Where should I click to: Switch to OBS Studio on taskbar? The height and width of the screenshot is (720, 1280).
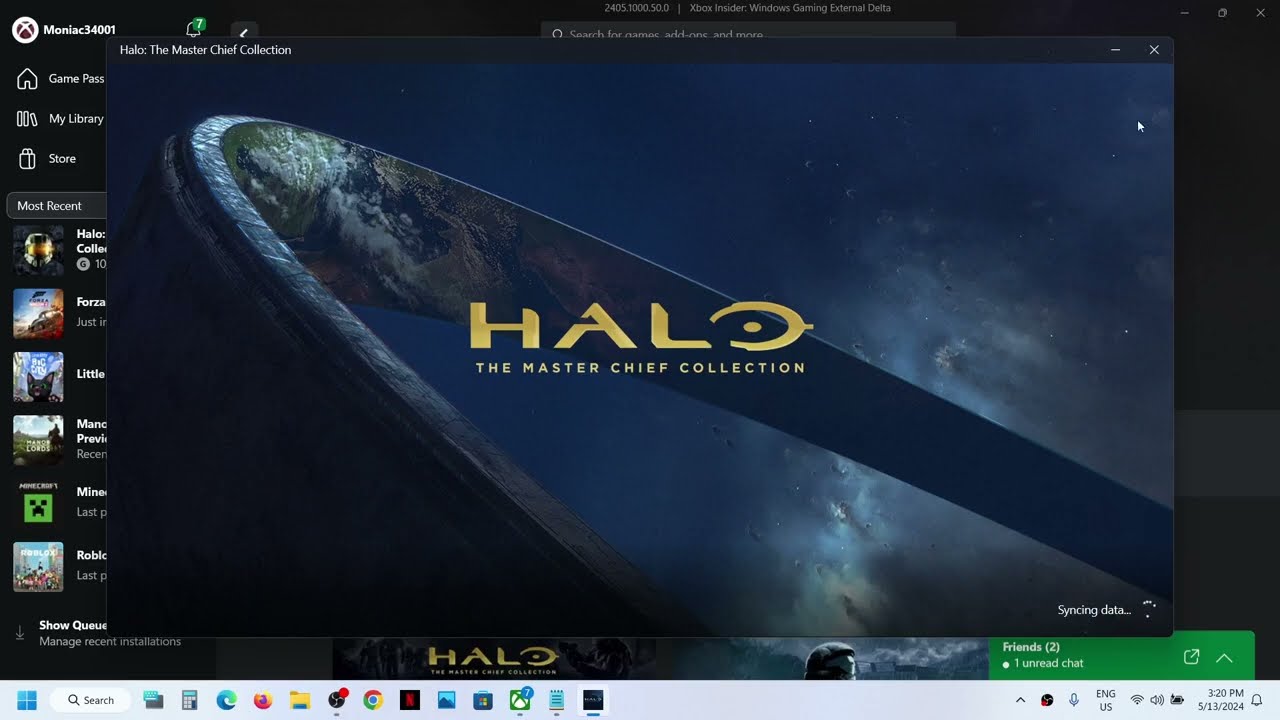click(x=337, y=700)
